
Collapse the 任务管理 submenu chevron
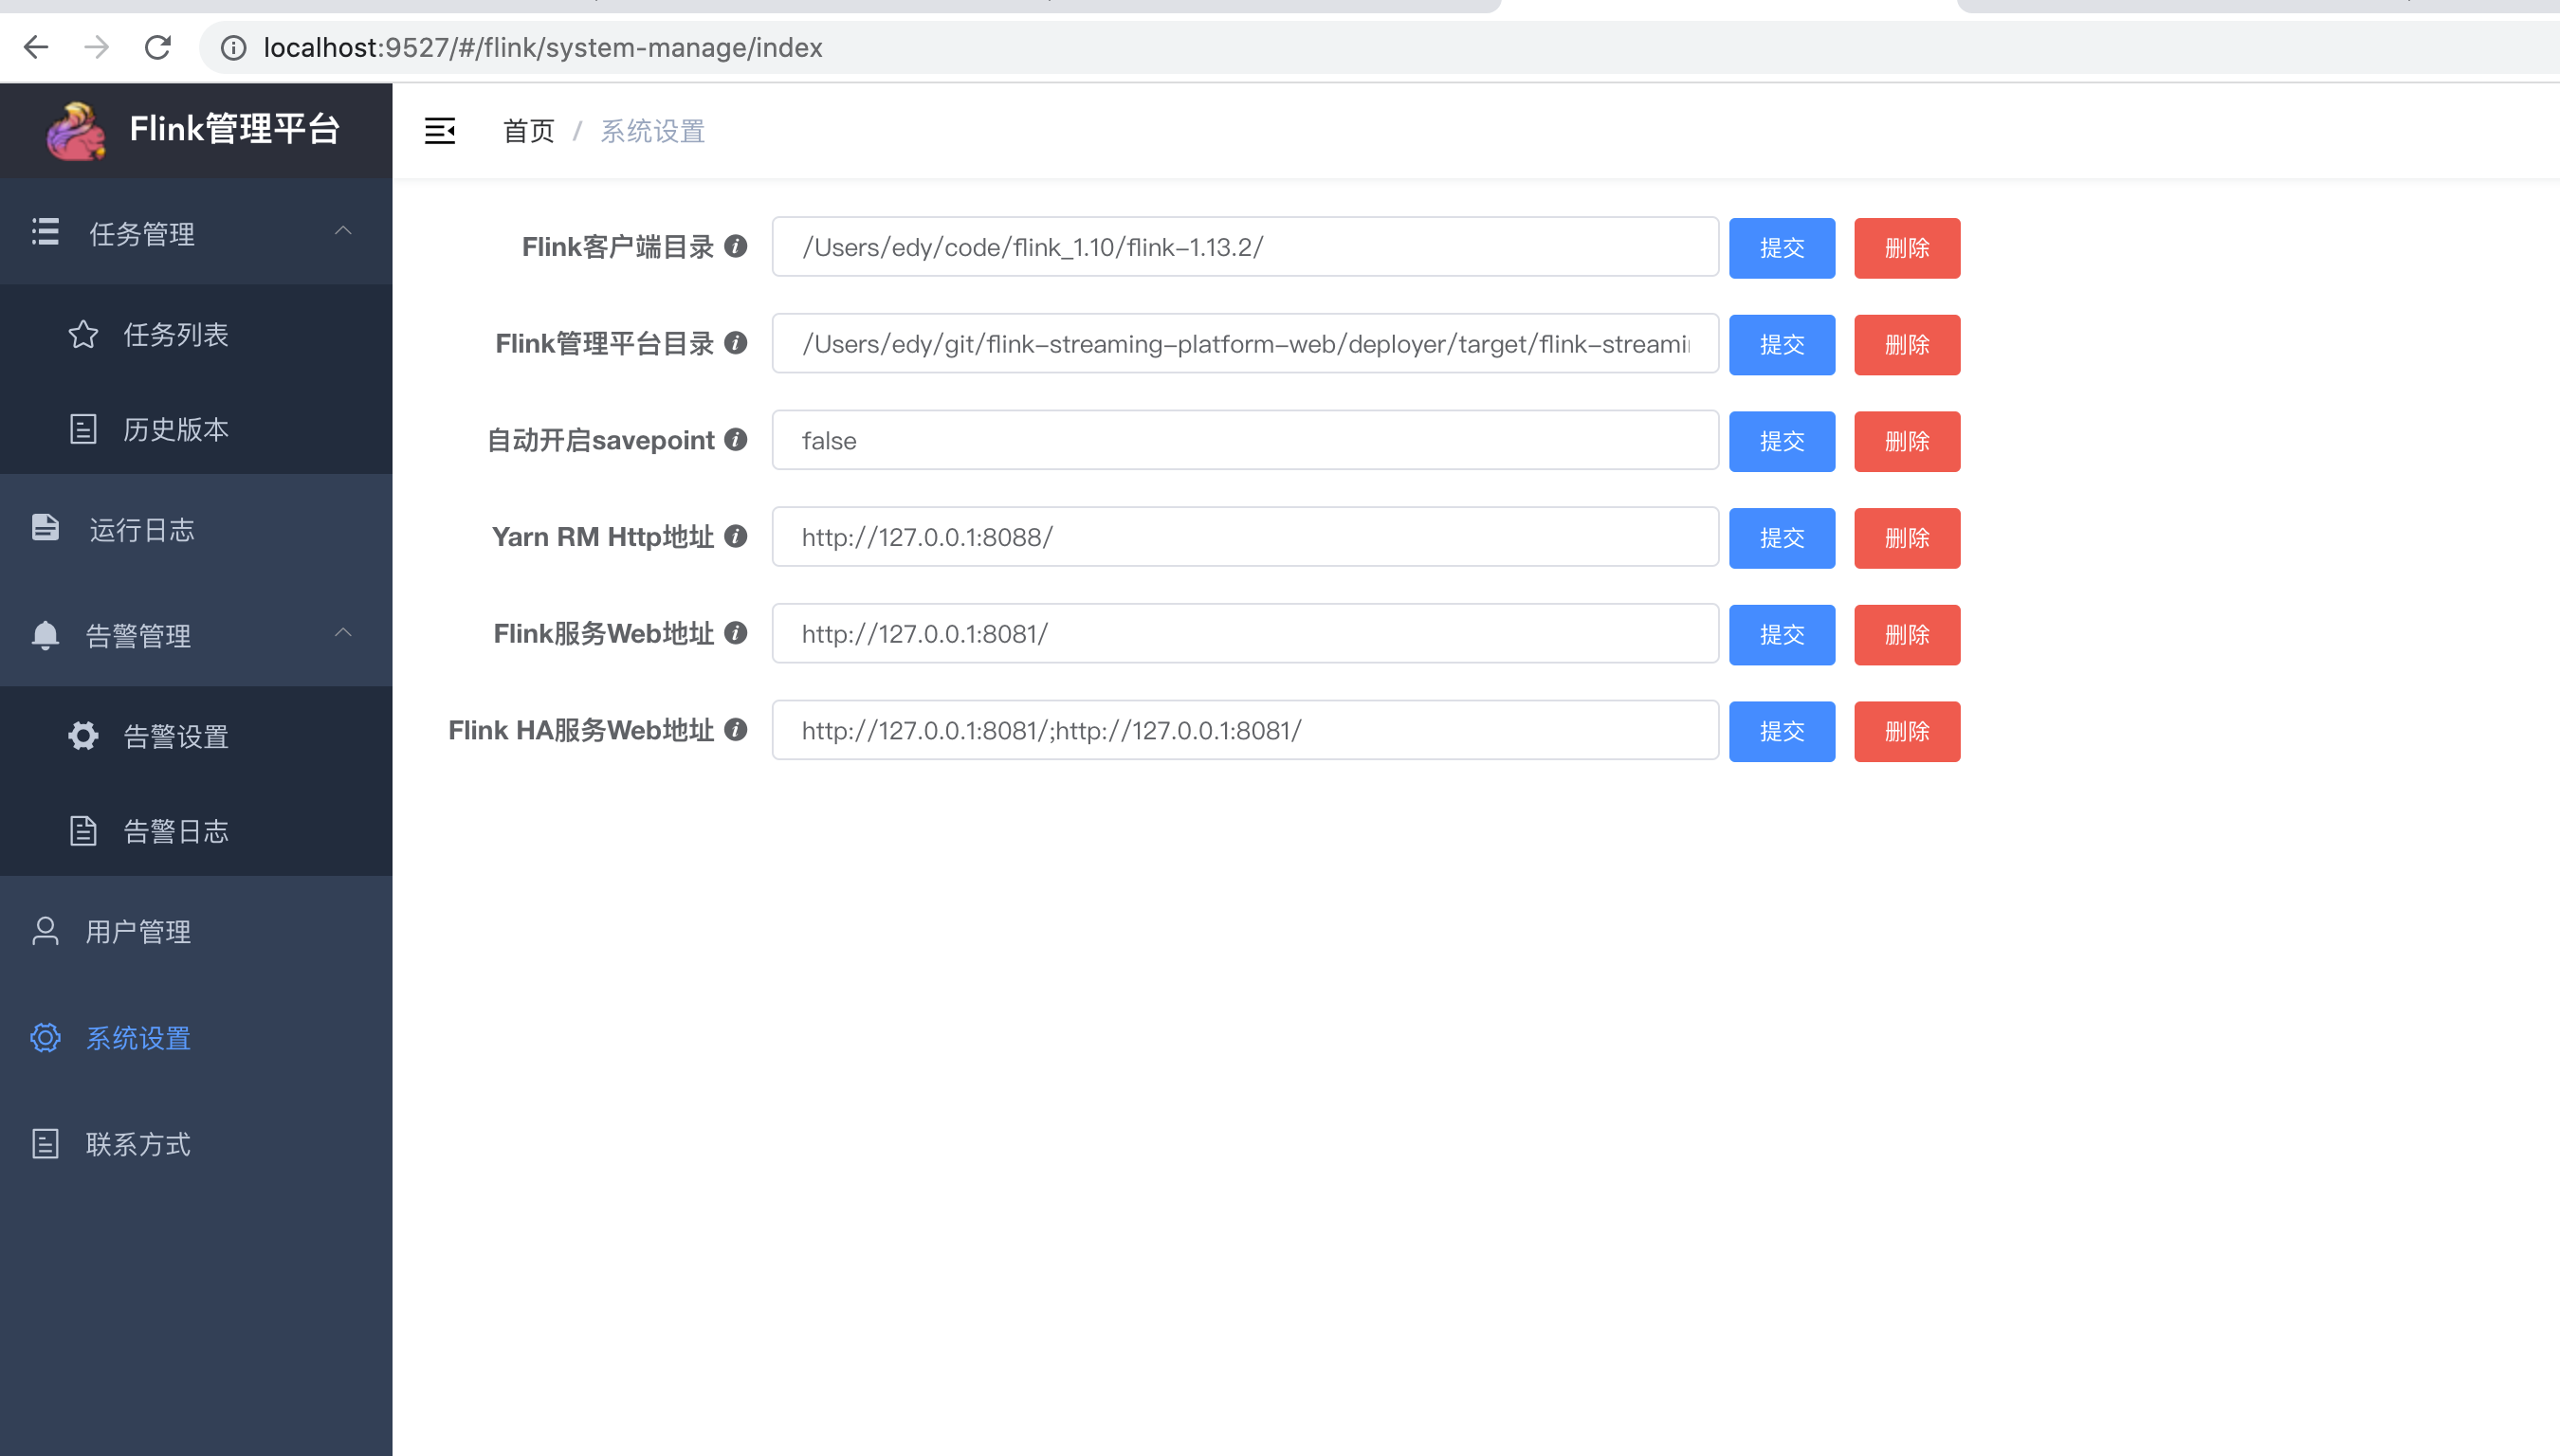[x=343, y=231]
